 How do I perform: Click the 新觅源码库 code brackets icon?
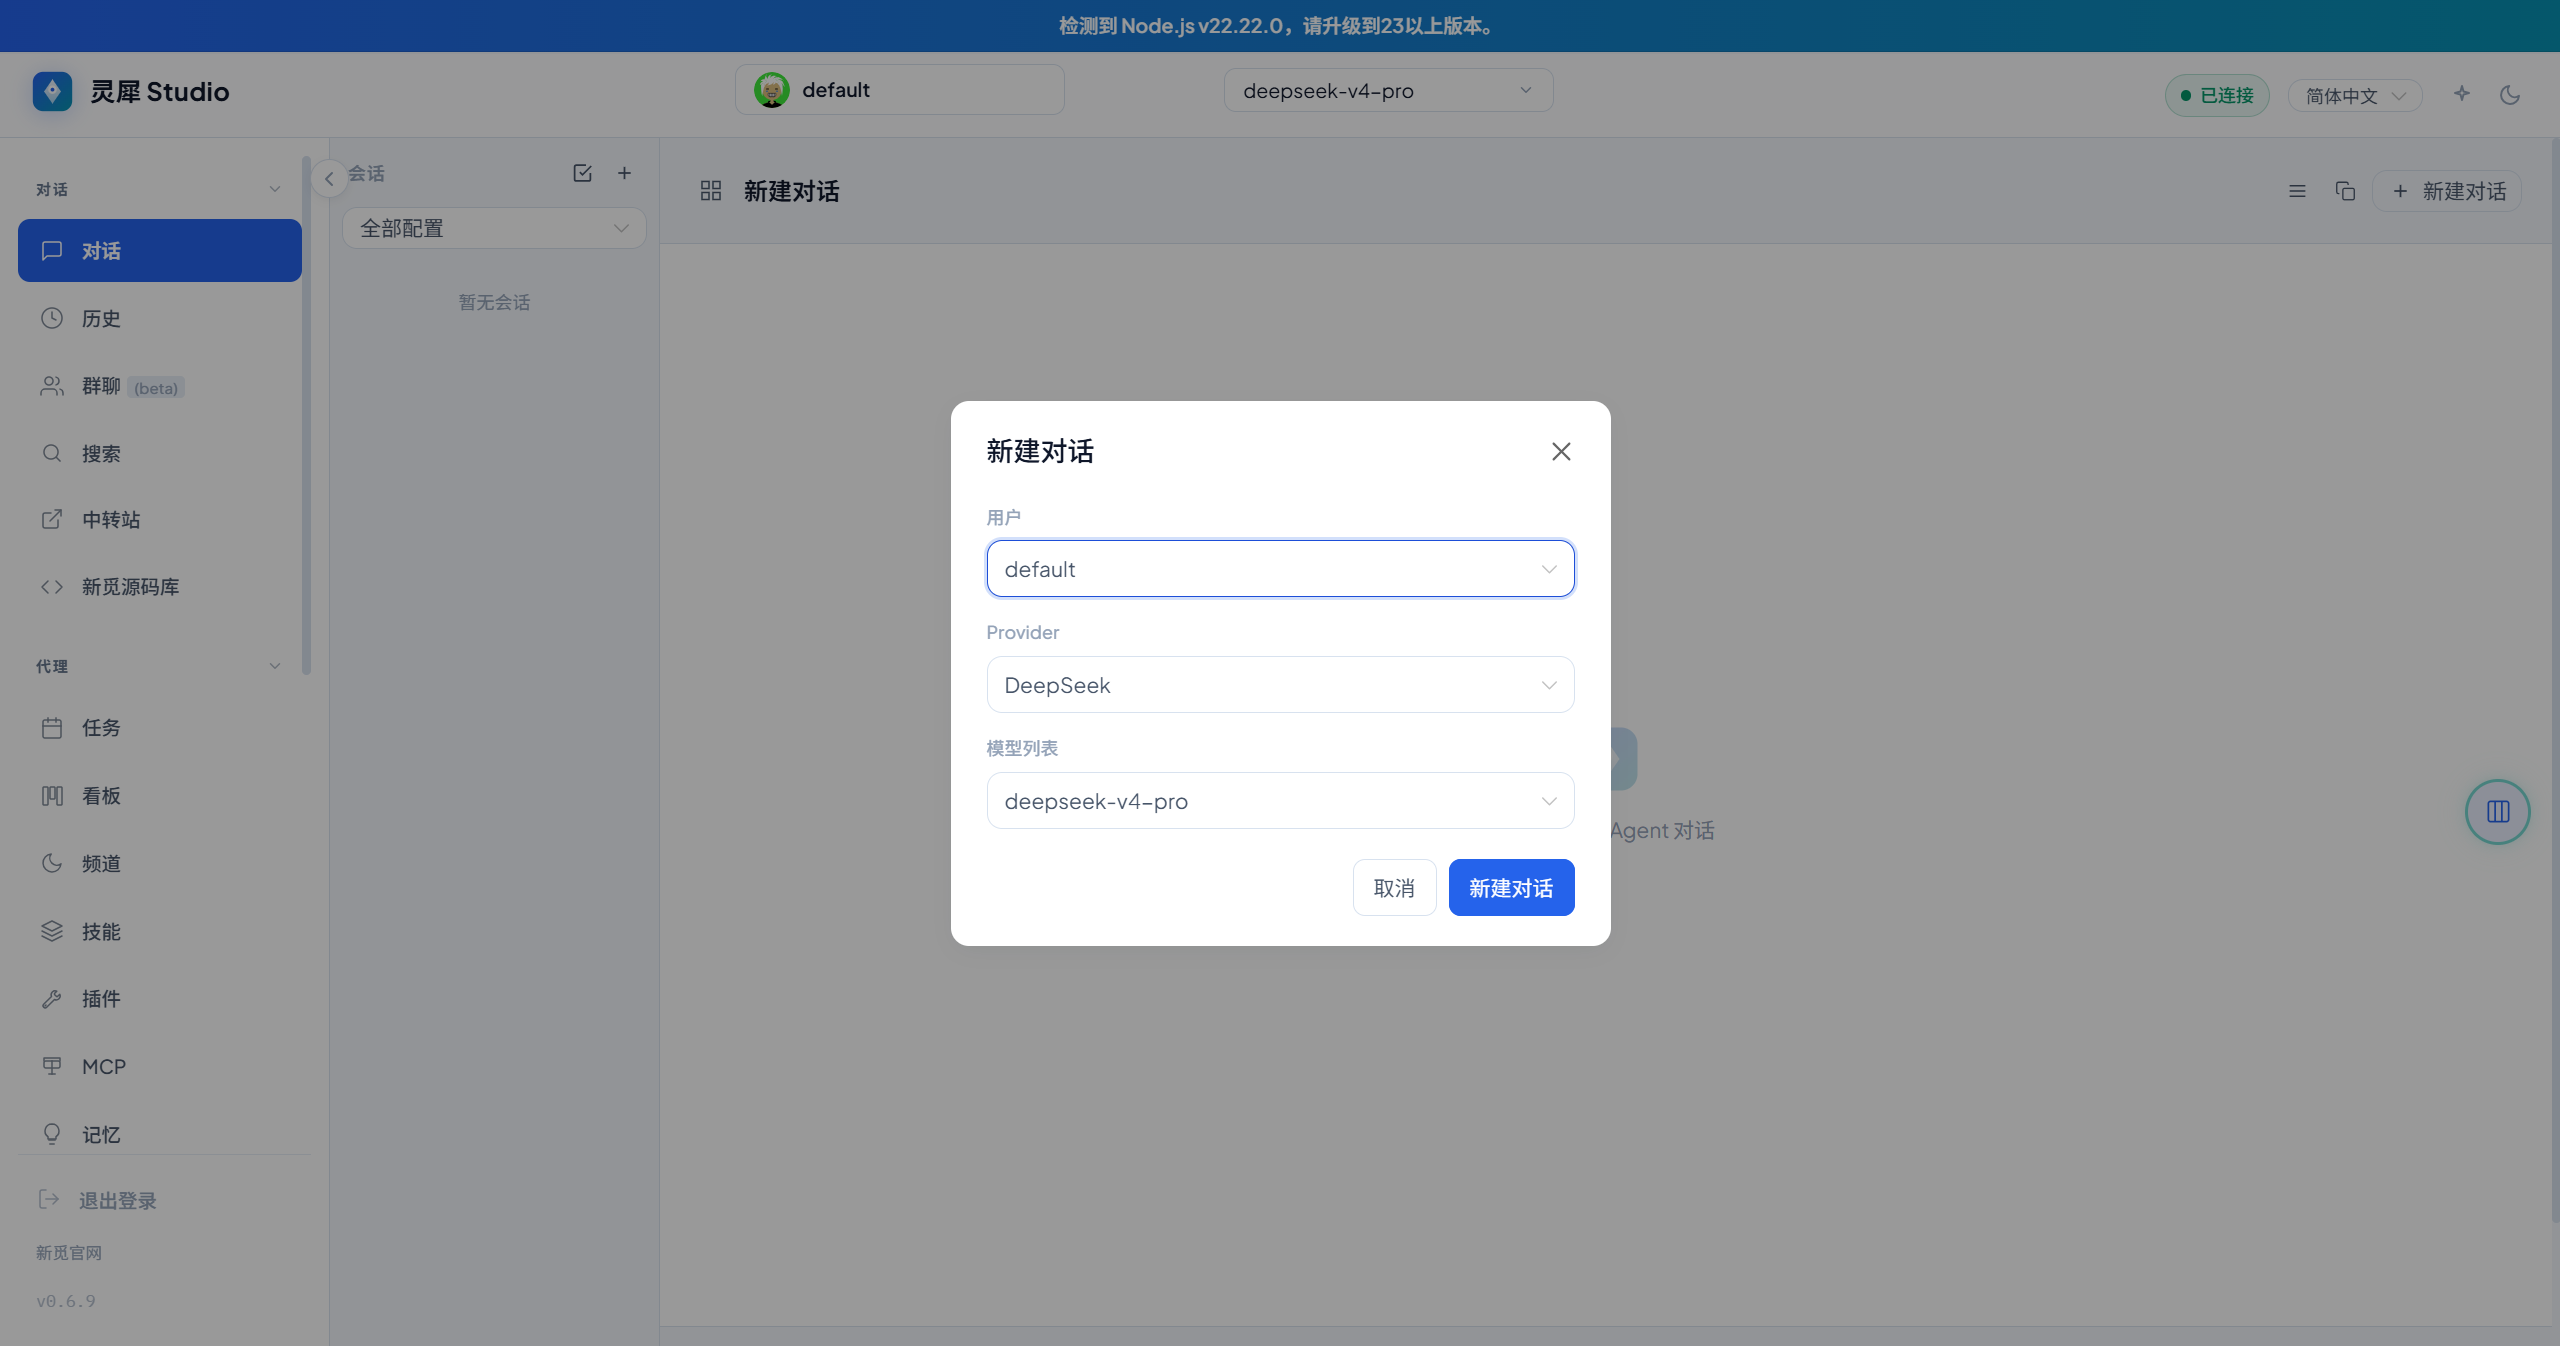tap(52, 587)
